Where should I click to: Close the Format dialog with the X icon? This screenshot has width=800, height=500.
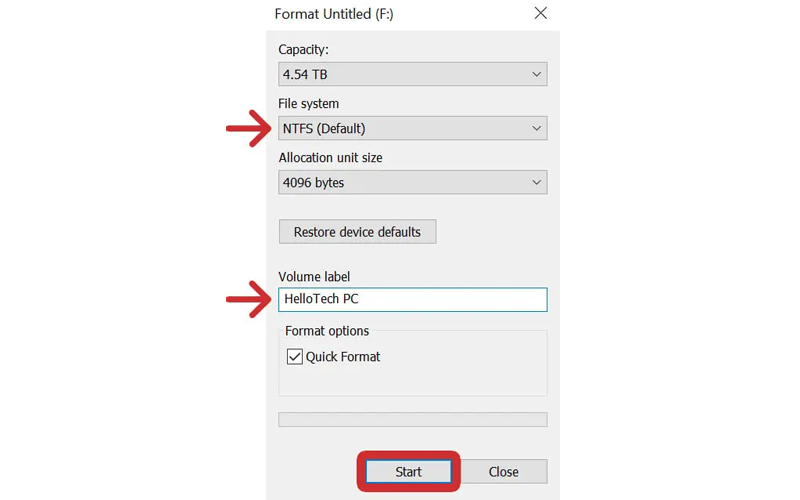pos(540,14)
